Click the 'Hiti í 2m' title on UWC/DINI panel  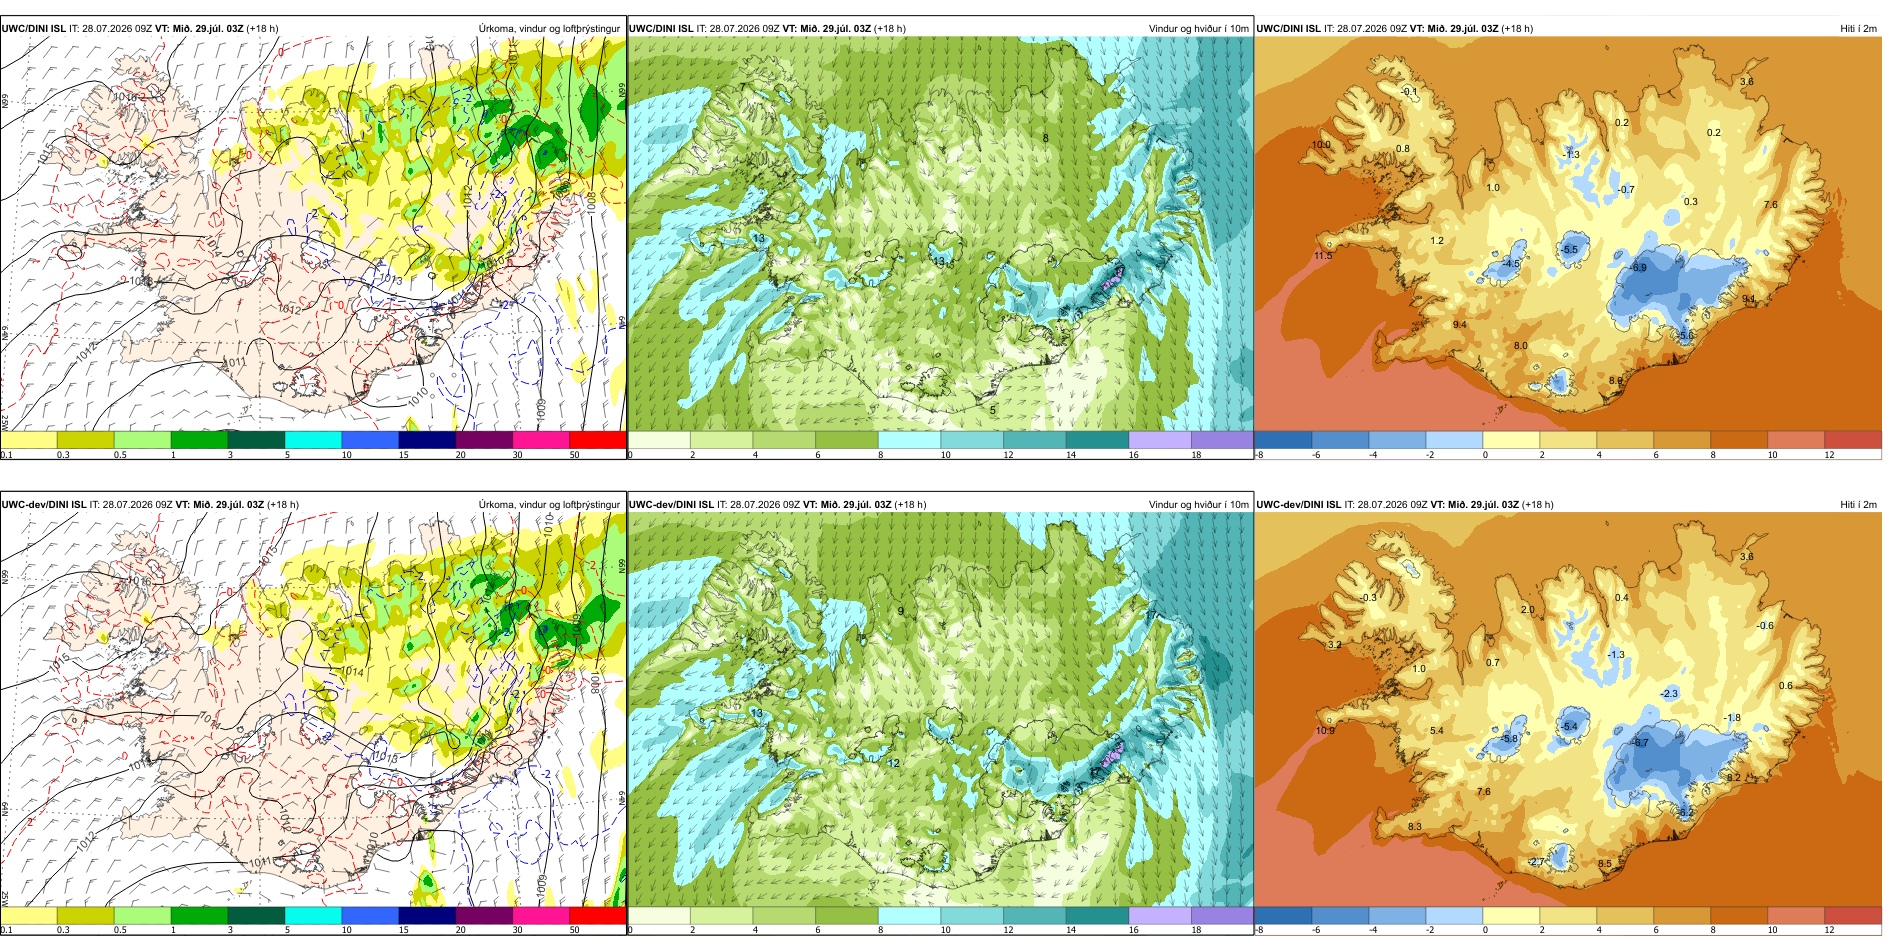(x=1858, y=29)
